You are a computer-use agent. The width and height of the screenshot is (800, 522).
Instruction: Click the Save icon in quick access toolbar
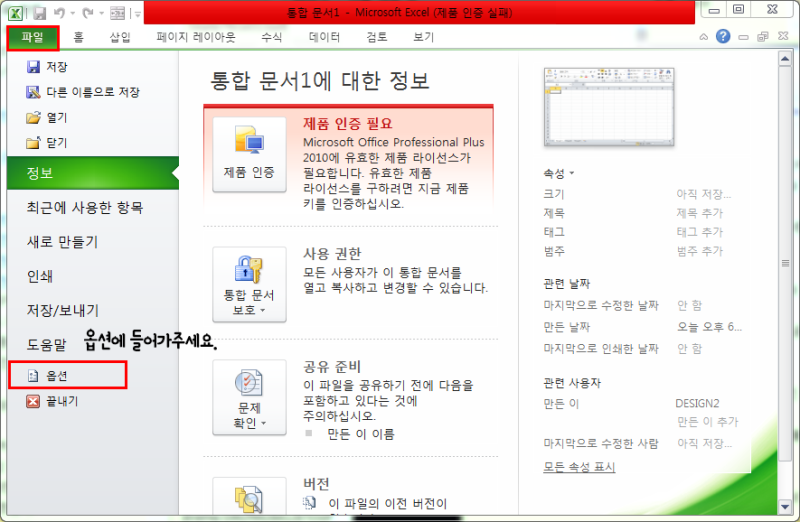[40, 13]
